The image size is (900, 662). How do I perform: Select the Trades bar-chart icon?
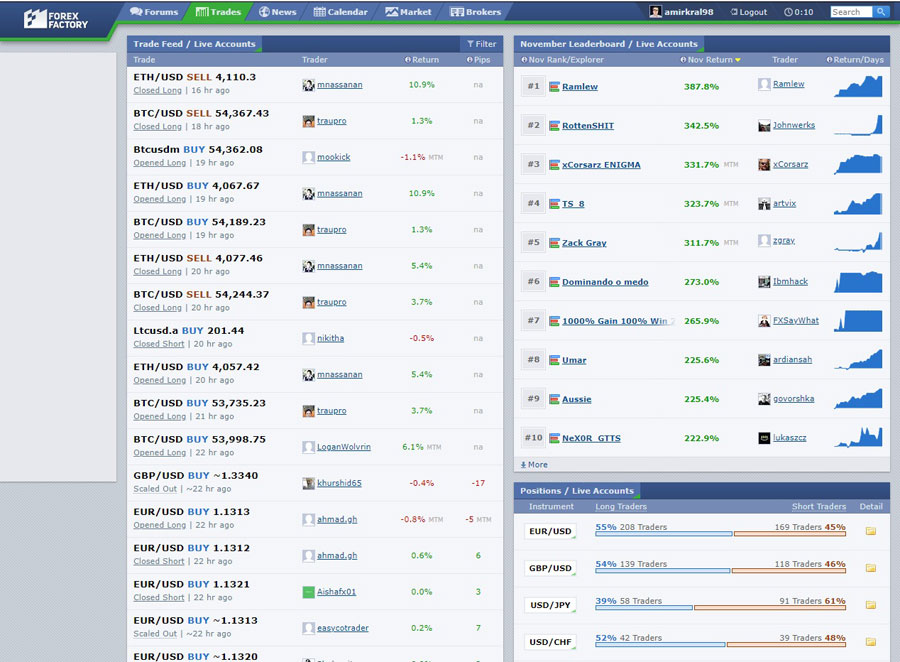click(x=202, y=12)
